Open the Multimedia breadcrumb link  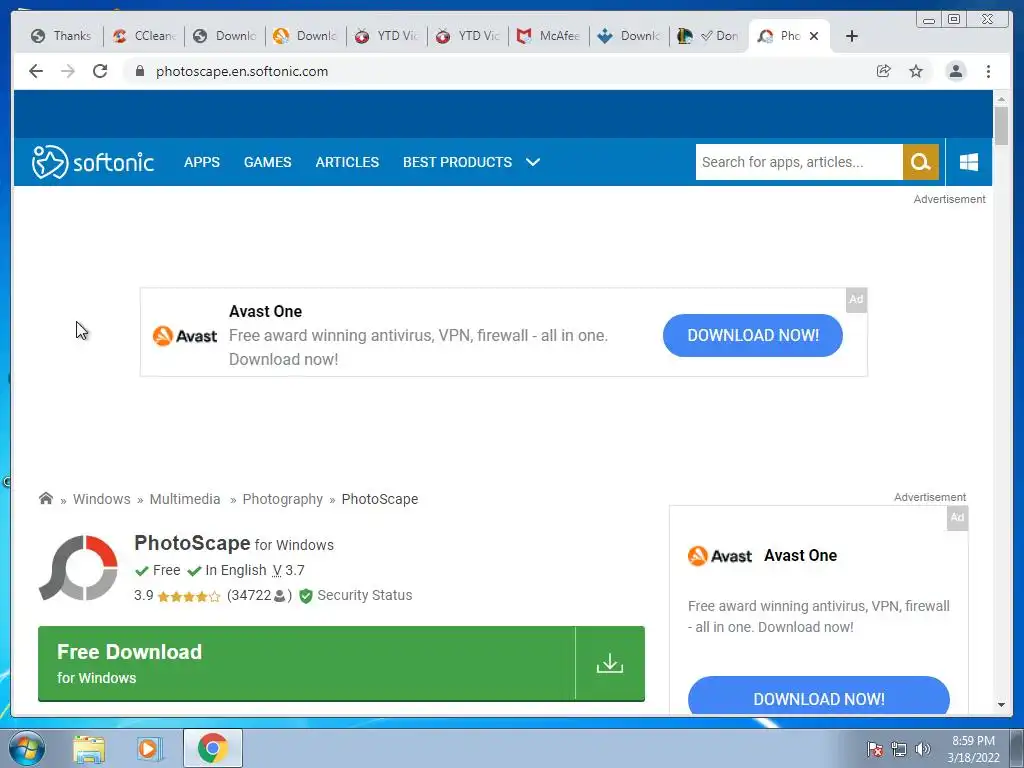click(185, 499)
